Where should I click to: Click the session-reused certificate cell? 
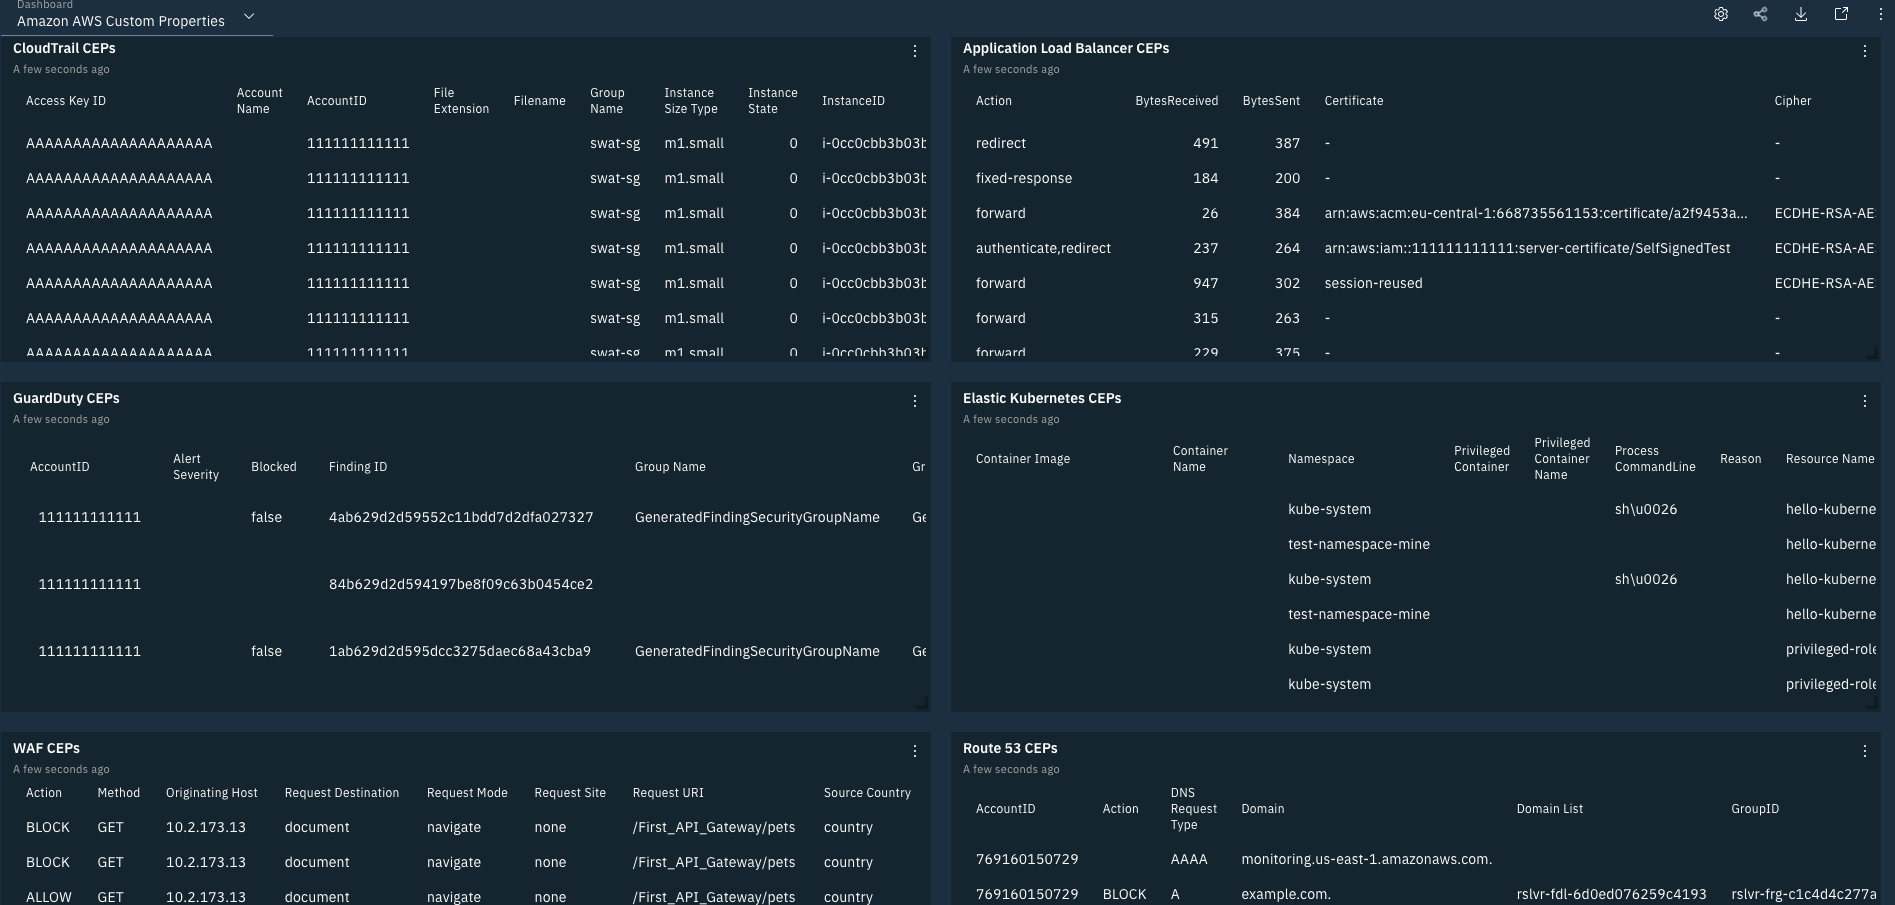pyautogui.click(x=1373, y=283)
